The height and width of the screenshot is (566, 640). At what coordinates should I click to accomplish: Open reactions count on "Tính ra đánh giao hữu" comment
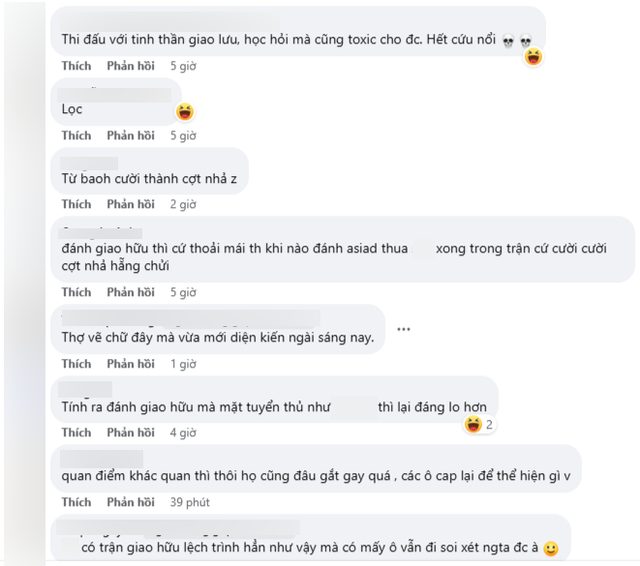[481, 425]
